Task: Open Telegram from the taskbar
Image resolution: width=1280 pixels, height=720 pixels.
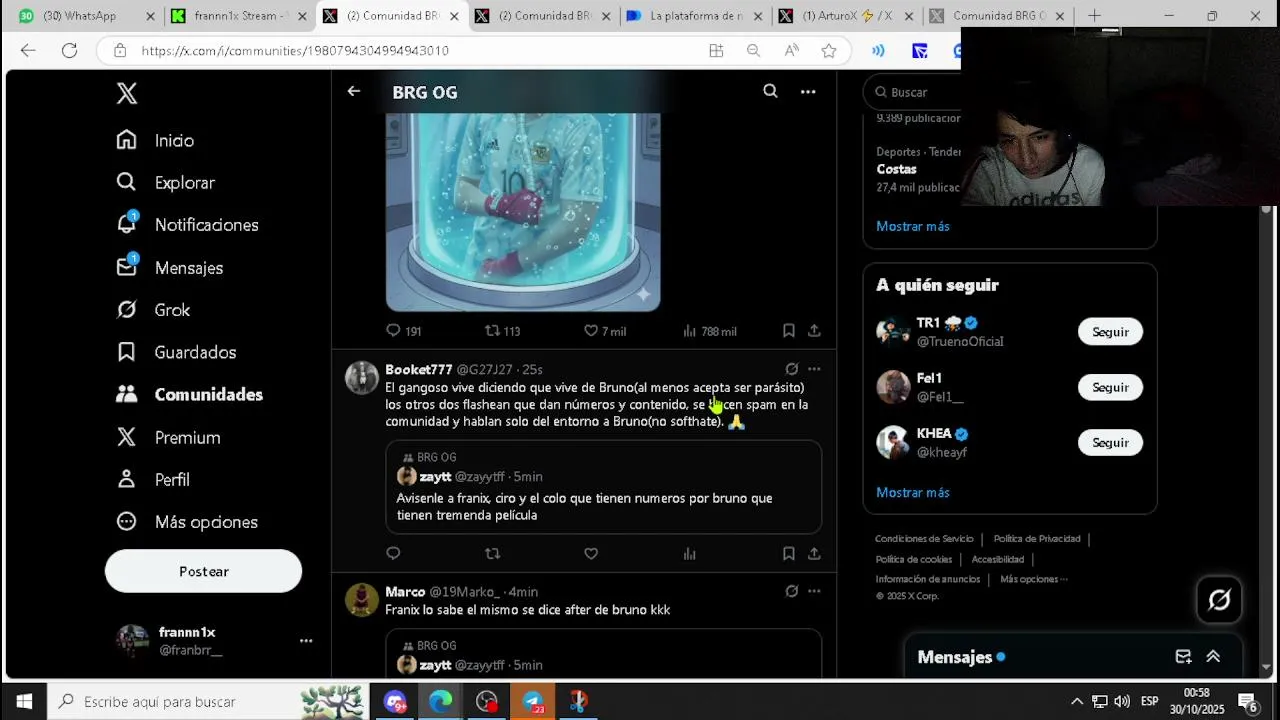Action: click(533, 701)
